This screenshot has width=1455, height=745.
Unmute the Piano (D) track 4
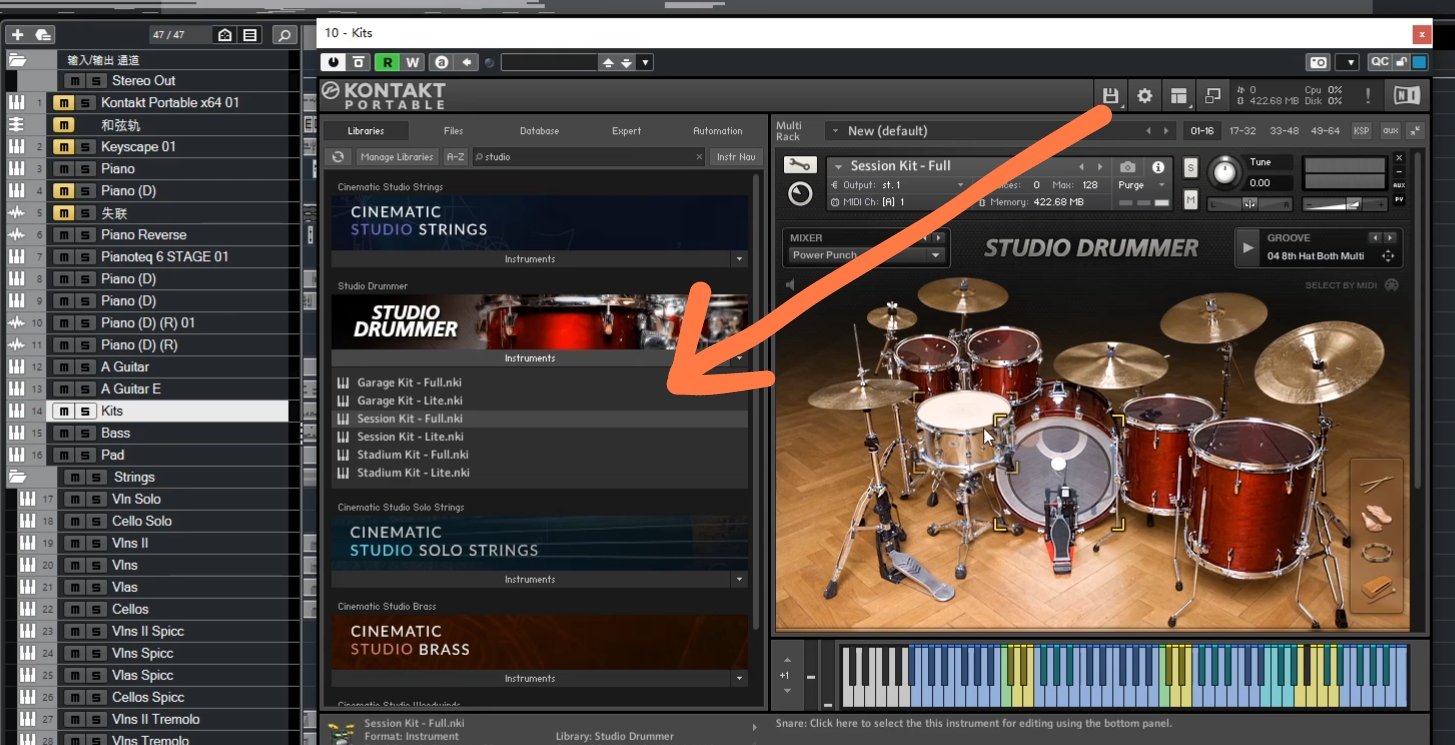coord(62,191)
